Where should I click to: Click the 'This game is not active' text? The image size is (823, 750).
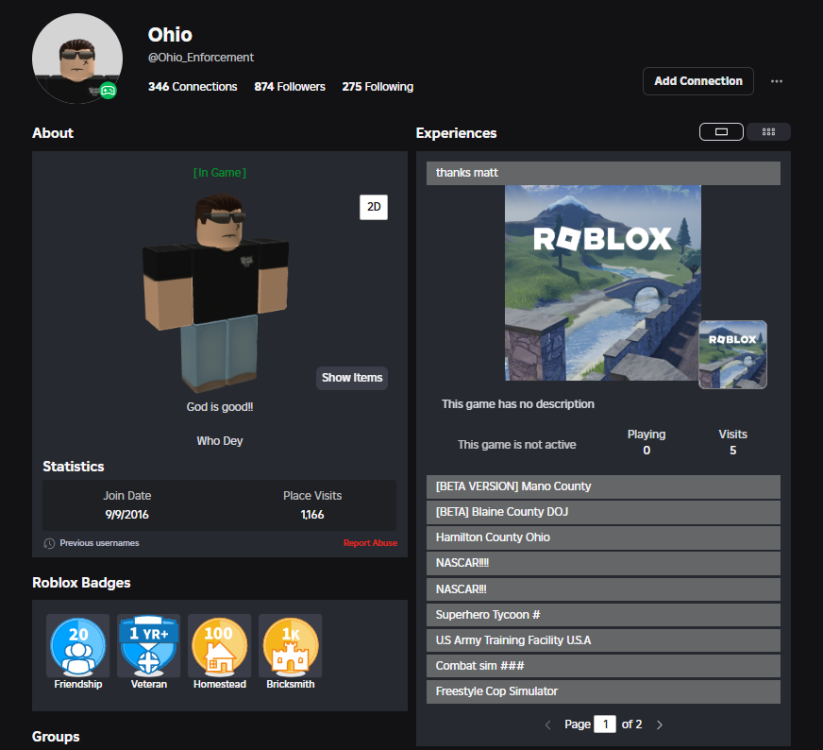(517, 445)
